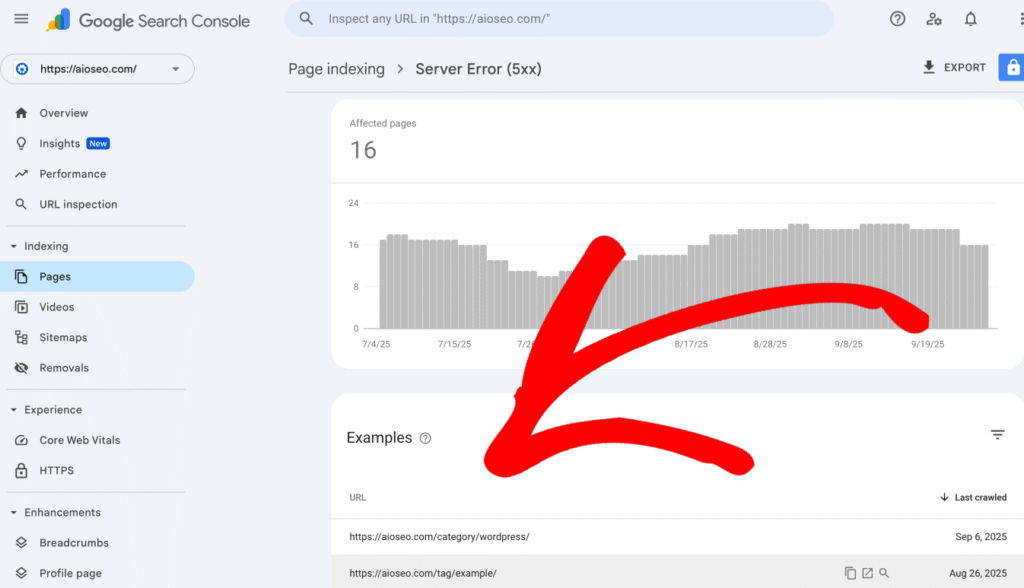The image size is (1024, 588).
Task: Collapse the Experience section
Action: click(14, 410)
